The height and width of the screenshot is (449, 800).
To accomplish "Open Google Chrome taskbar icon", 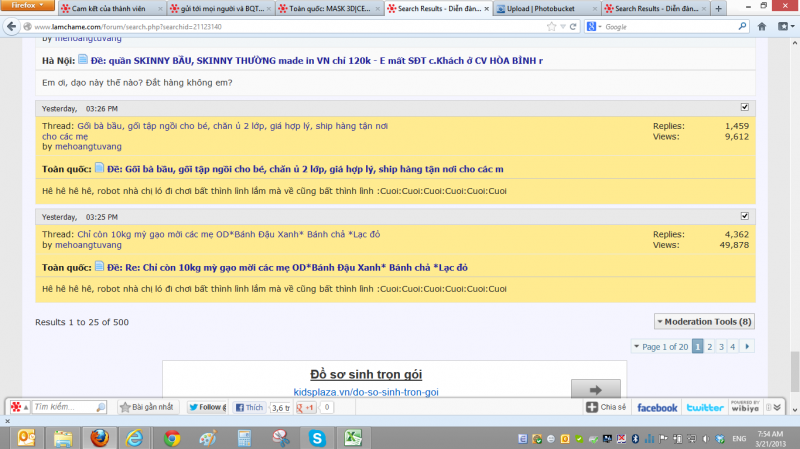I will [x=172, y=437].
